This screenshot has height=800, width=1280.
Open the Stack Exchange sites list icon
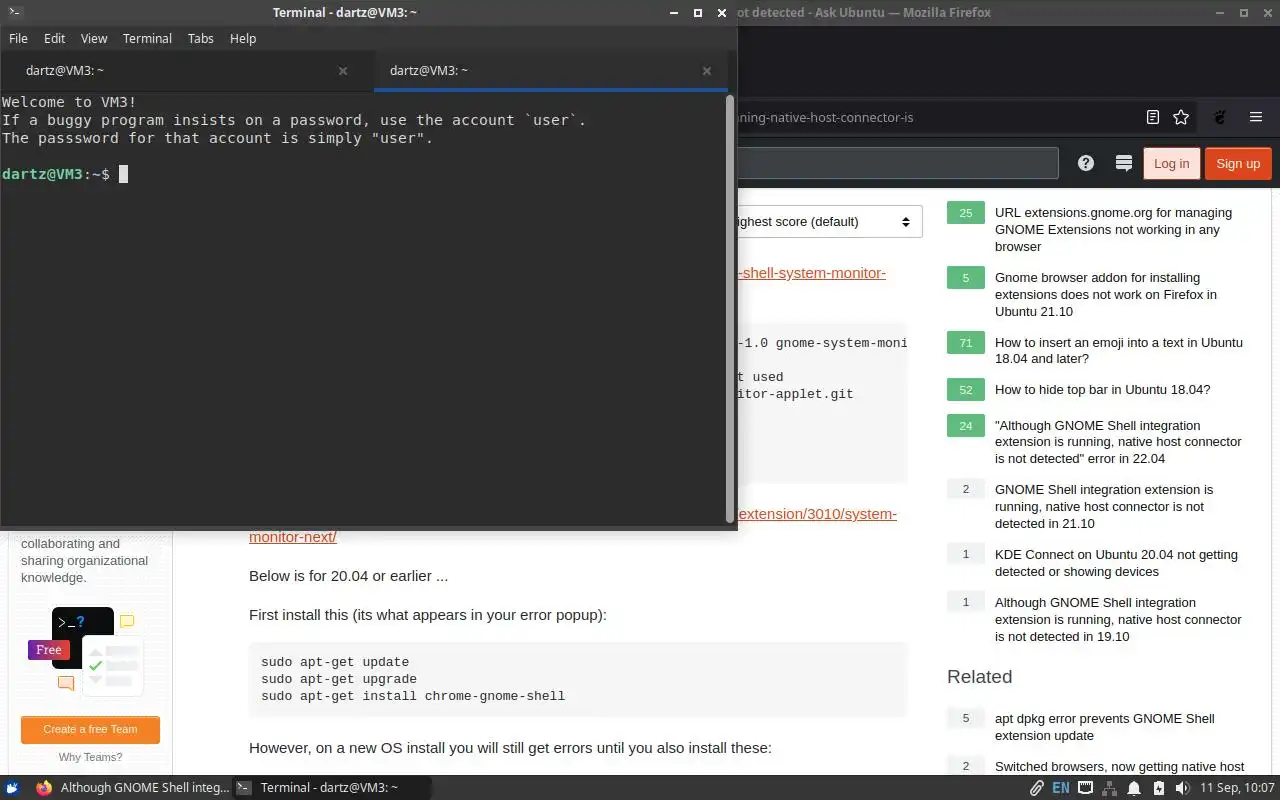tap(1123, 163)
